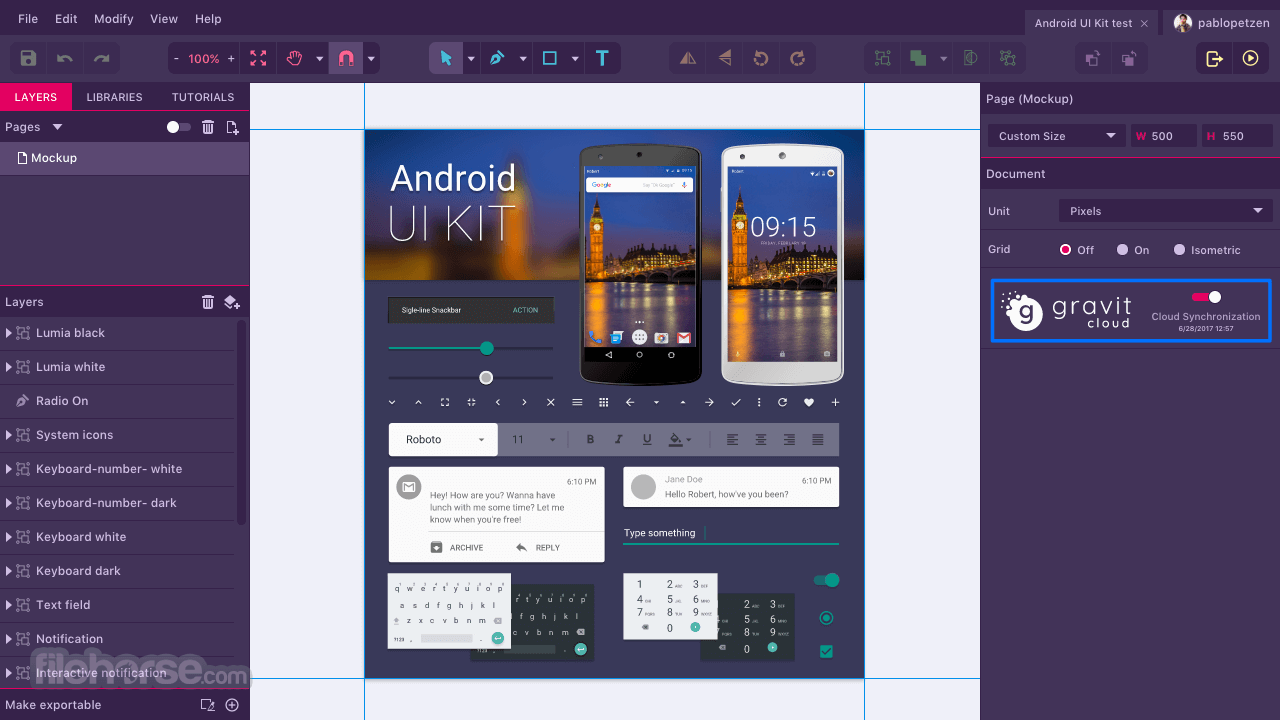Delete layer with Layers trash icon
The image size is (1280, 720).
208,302
